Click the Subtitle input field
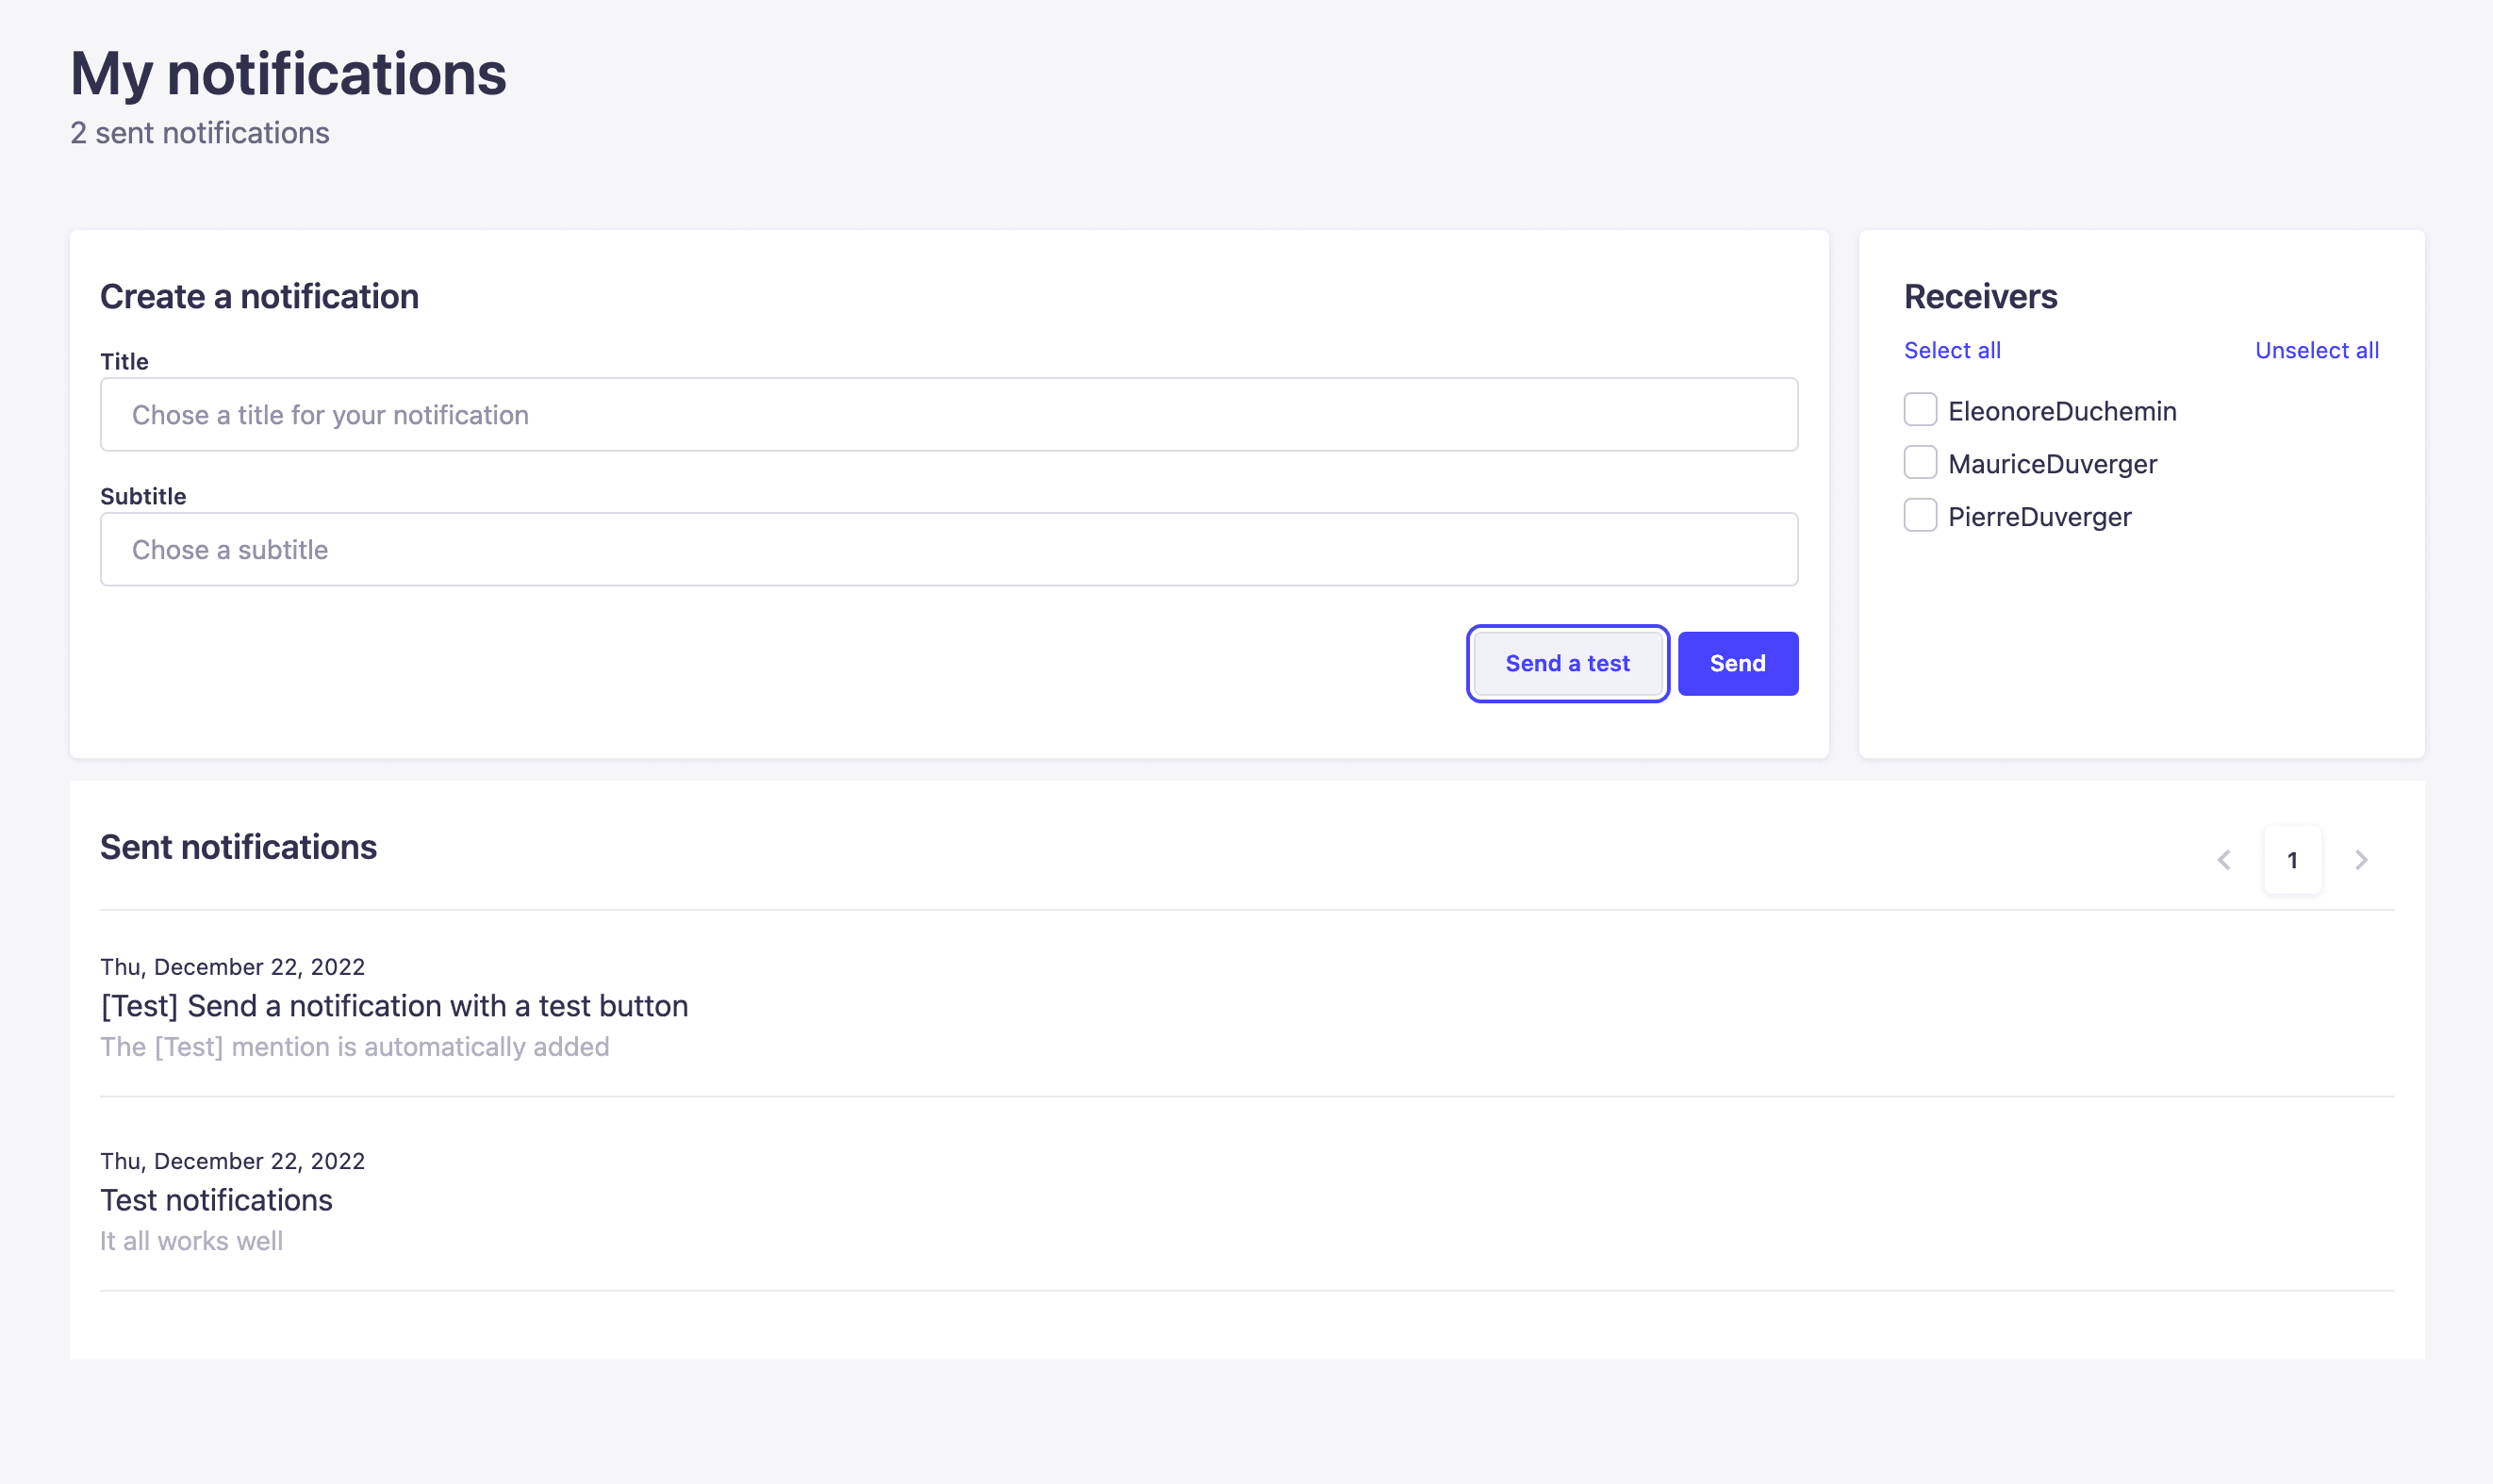Viewport: 2493px width, 1484px height. click(x=949, y=550)
